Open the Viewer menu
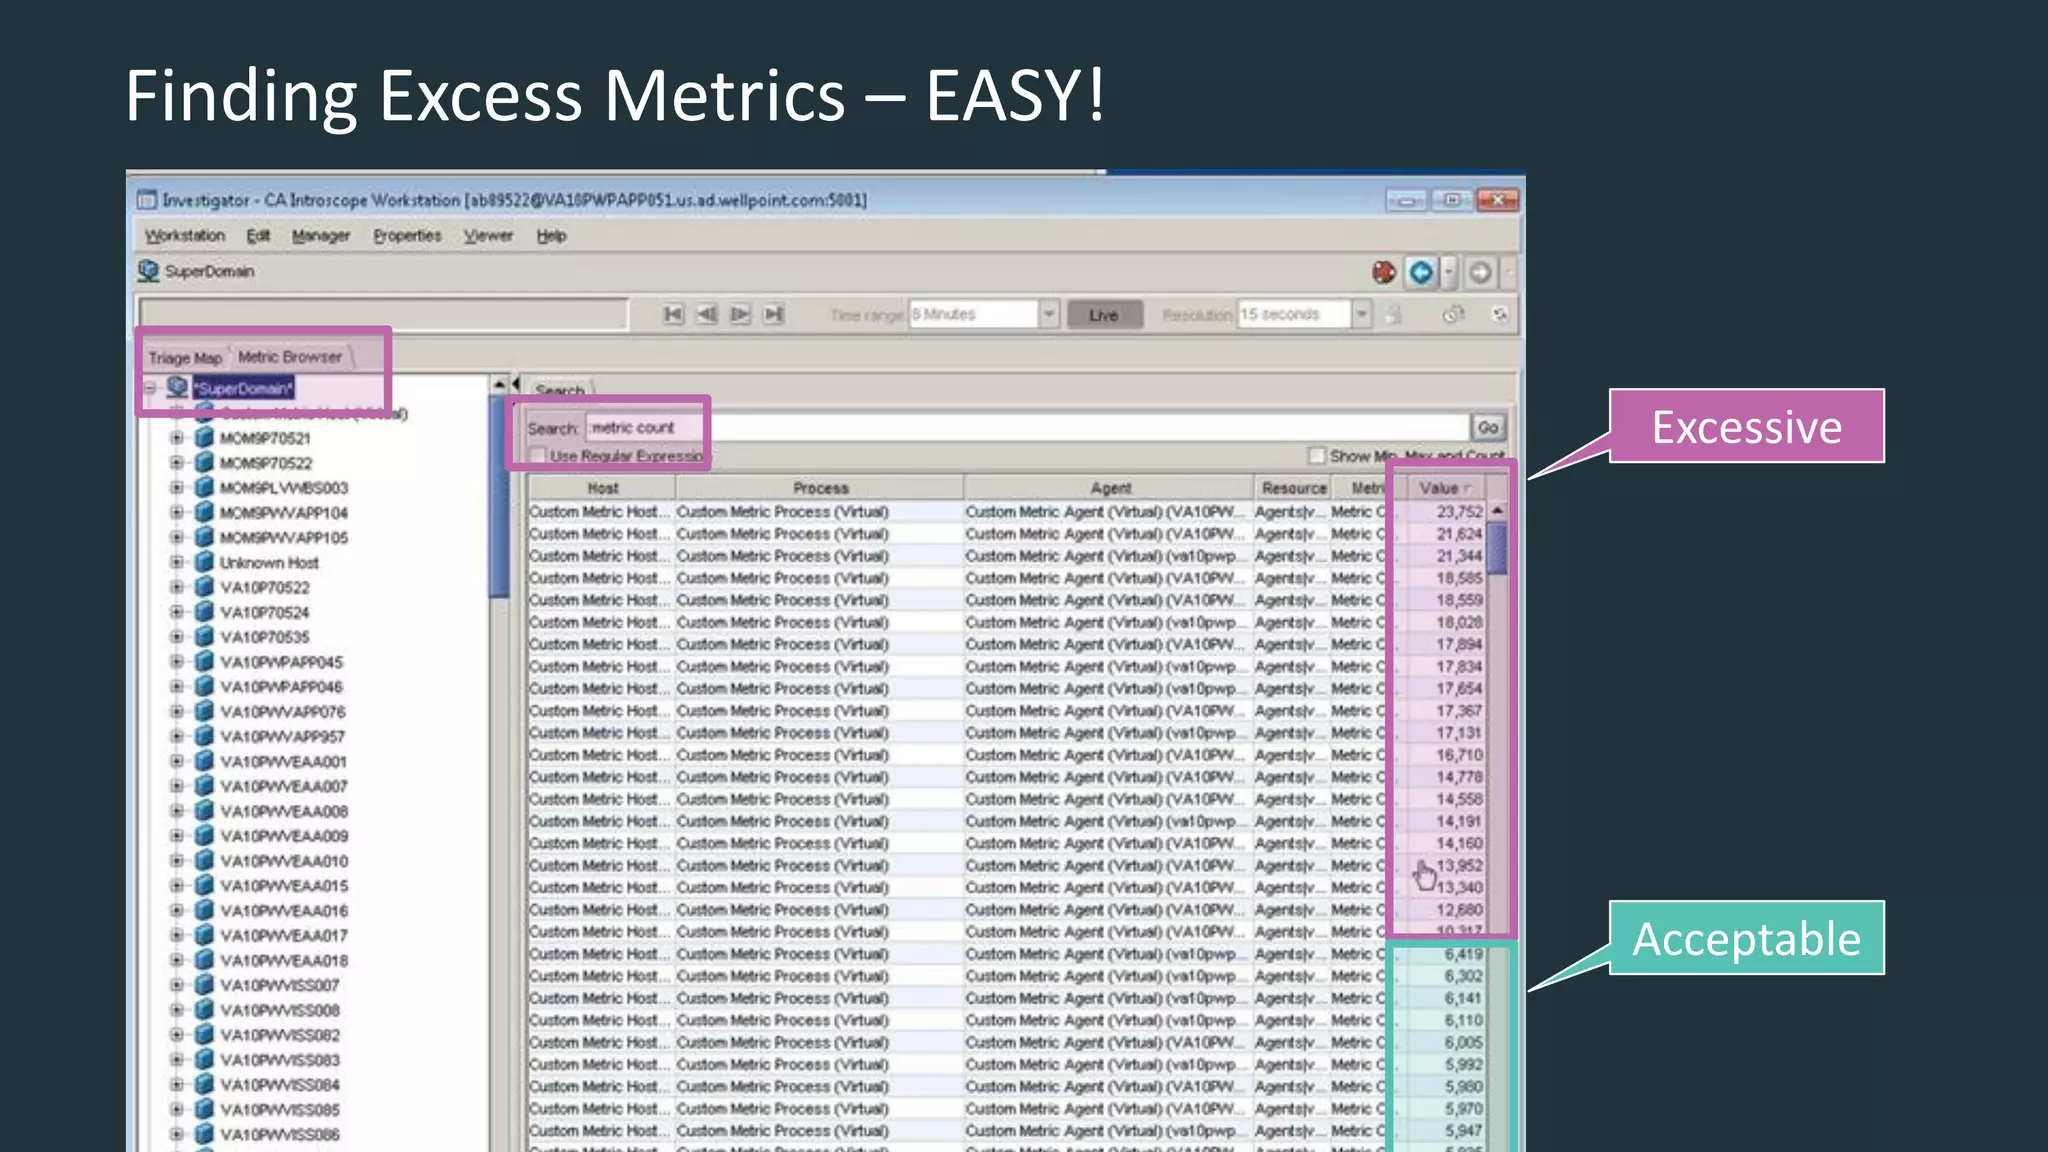This screenshot has height=1152, width=2048. coord(488,236)
